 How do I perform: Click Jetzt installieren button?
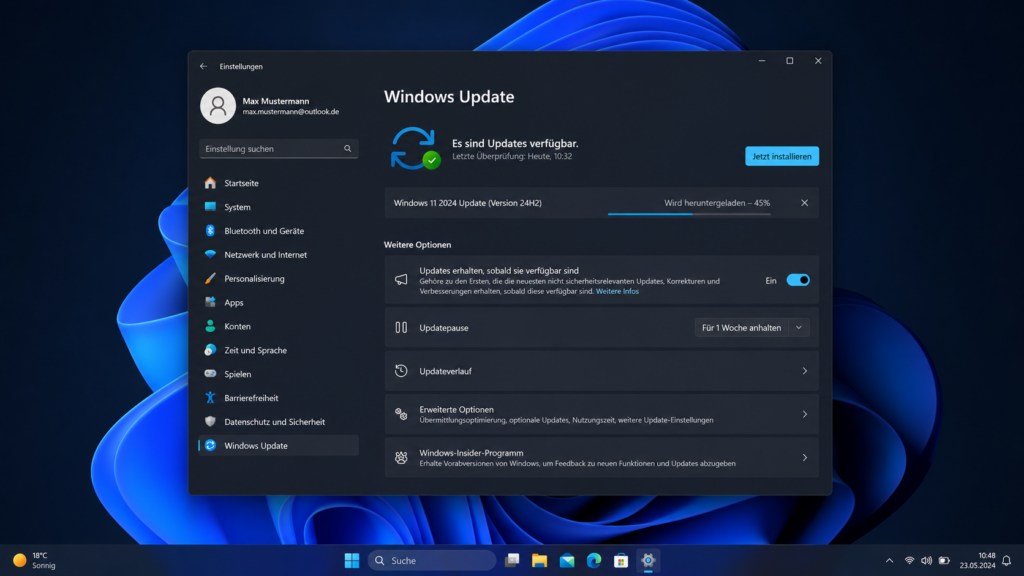(782, 156)
